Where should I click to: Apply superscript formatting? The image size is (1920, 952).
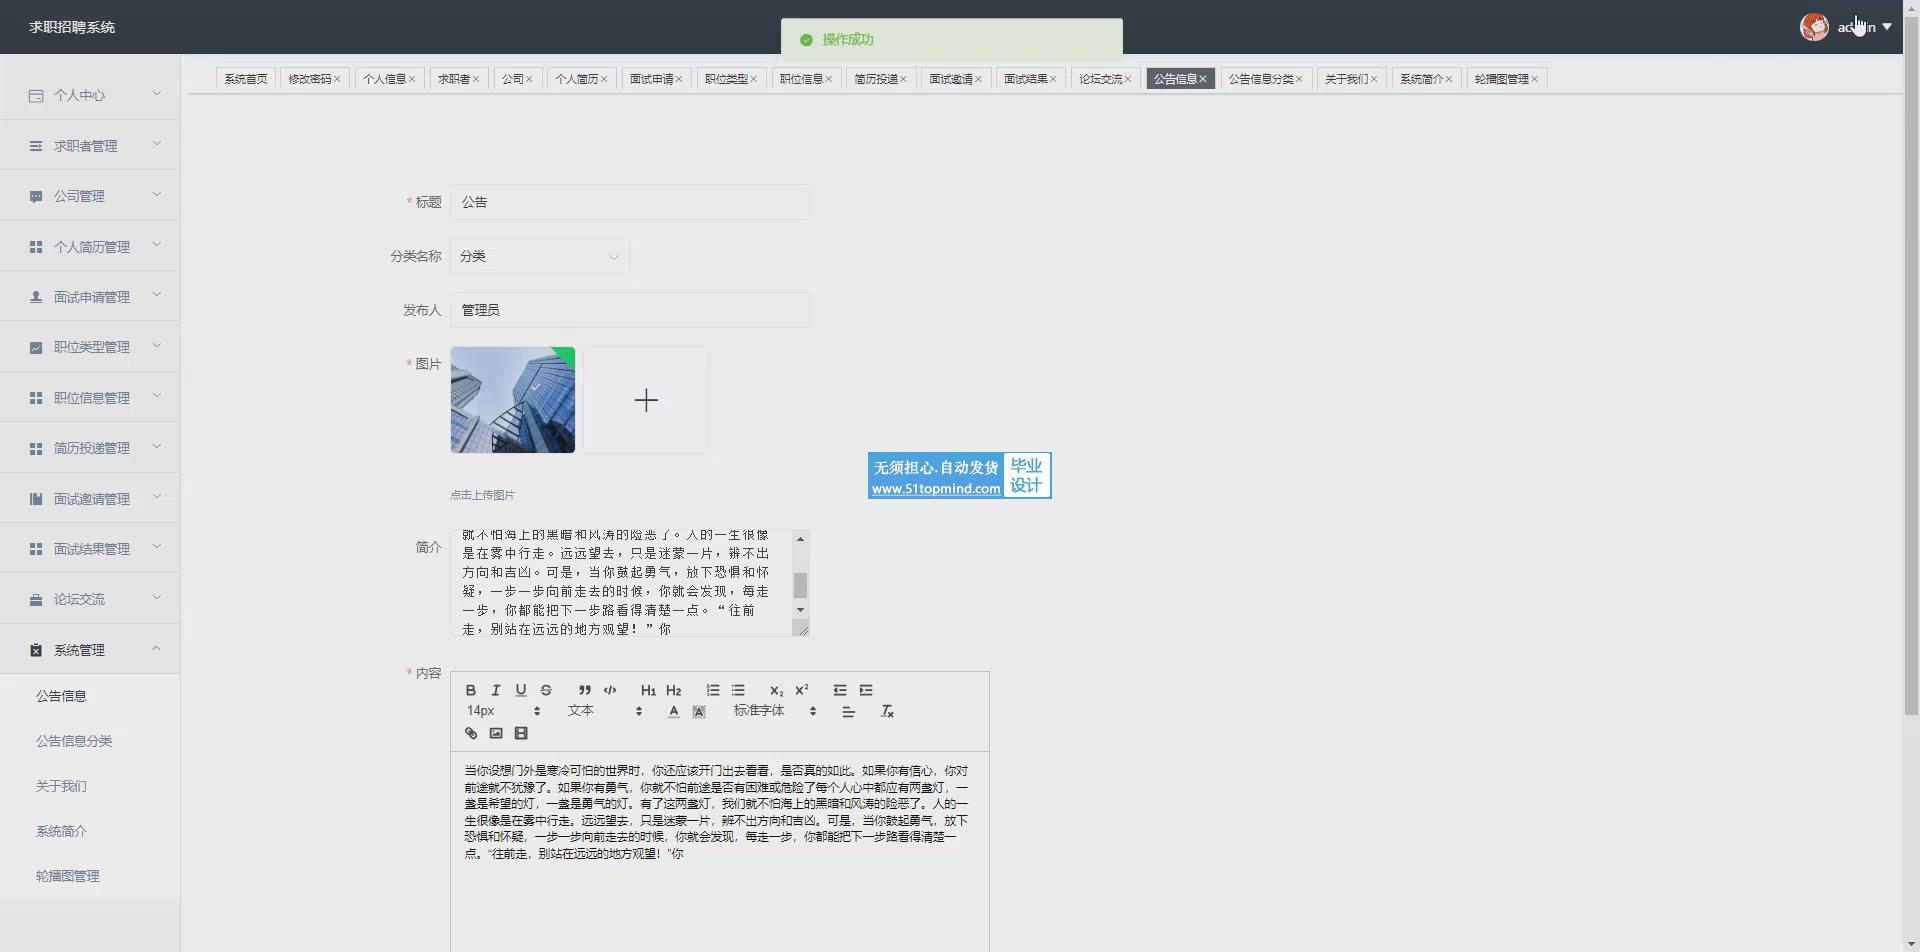[x=802, y=690]
